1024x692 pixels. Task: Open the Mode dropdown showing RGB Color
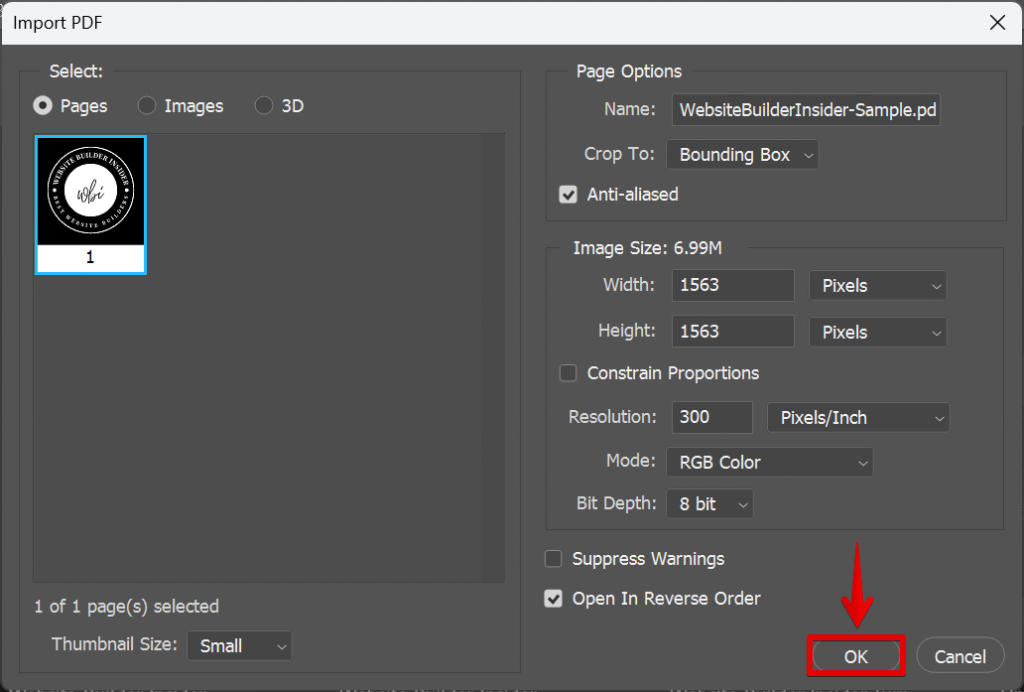[x=769, y=462]
